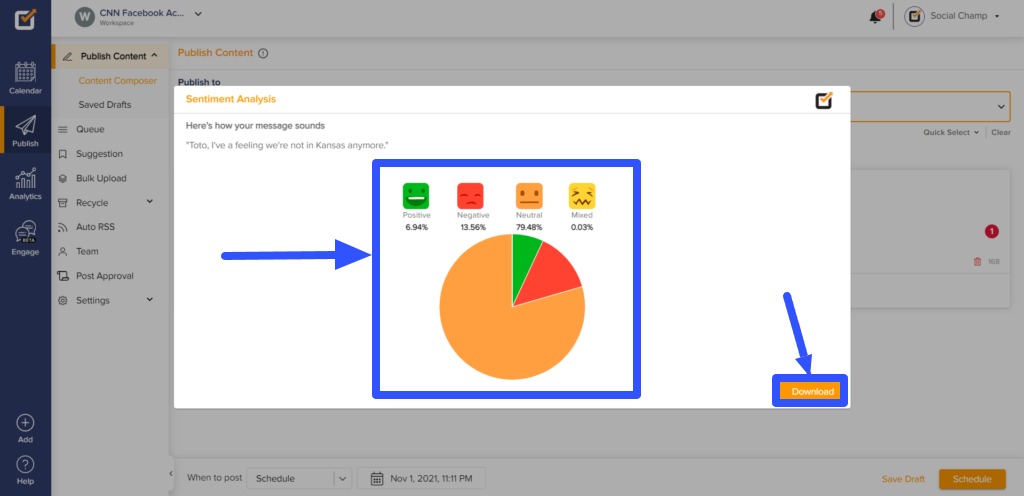This screenshot has width=1024, height=496.
Task: Go to Post Approval menu item
Action: point(104,276)
